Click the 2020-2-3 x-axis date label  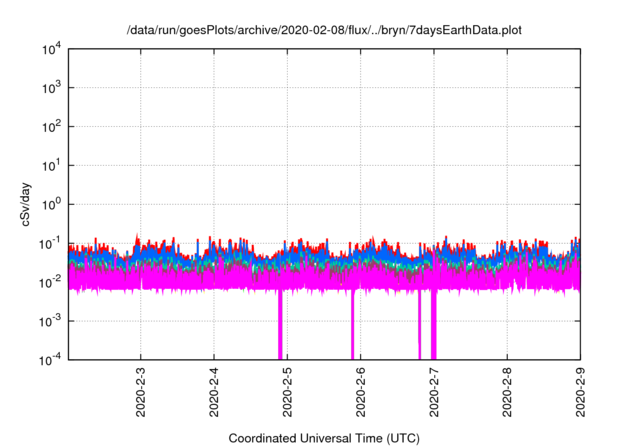click(141, 392)
